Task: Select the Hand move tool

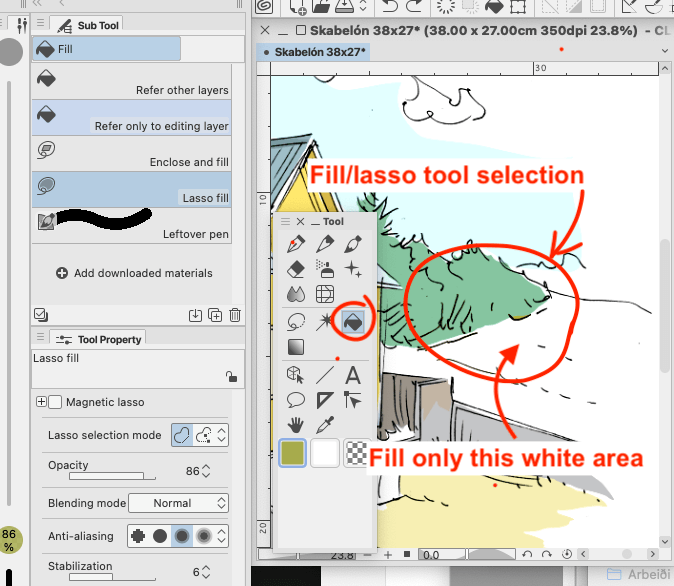Action: [296, 425]
